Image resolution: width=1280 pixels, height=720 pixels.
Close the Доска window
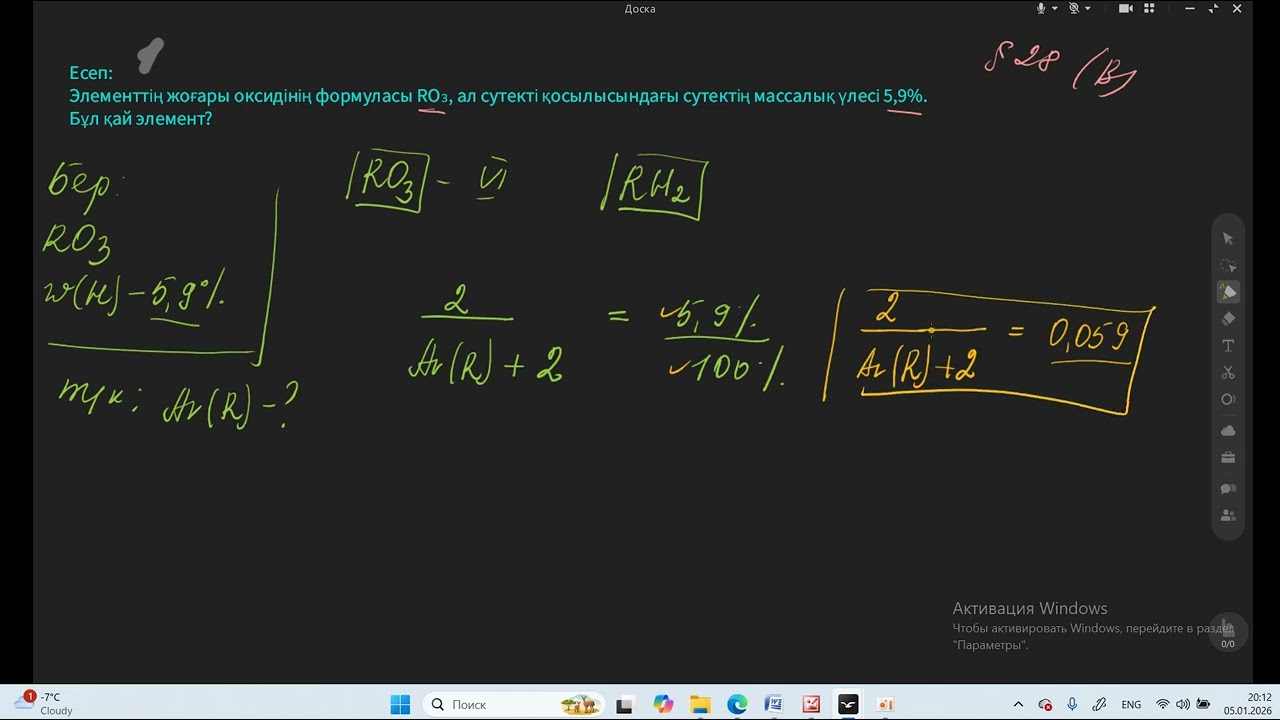(1237, 8)
